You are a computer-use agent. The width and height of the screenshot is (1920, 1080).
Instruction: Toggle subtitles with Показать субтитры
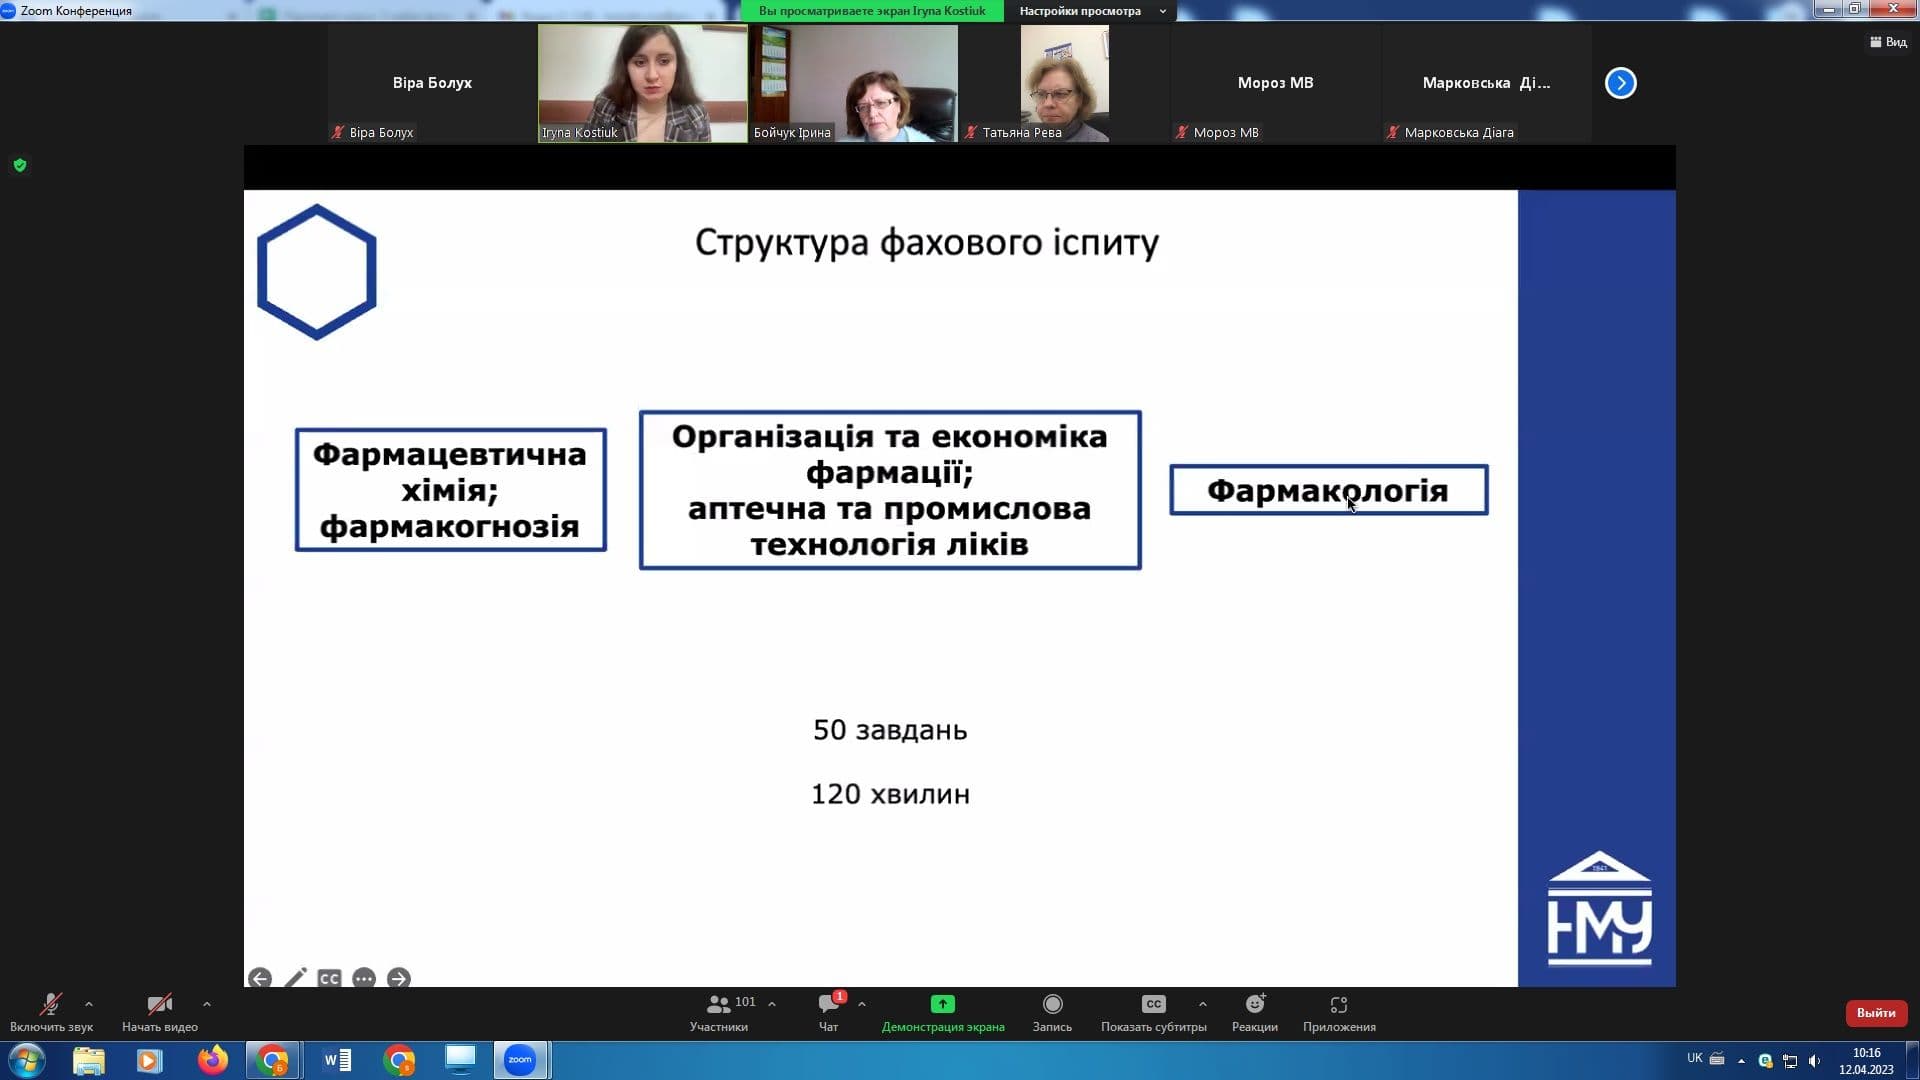pyautogui.click(x=1153, y=1012)
